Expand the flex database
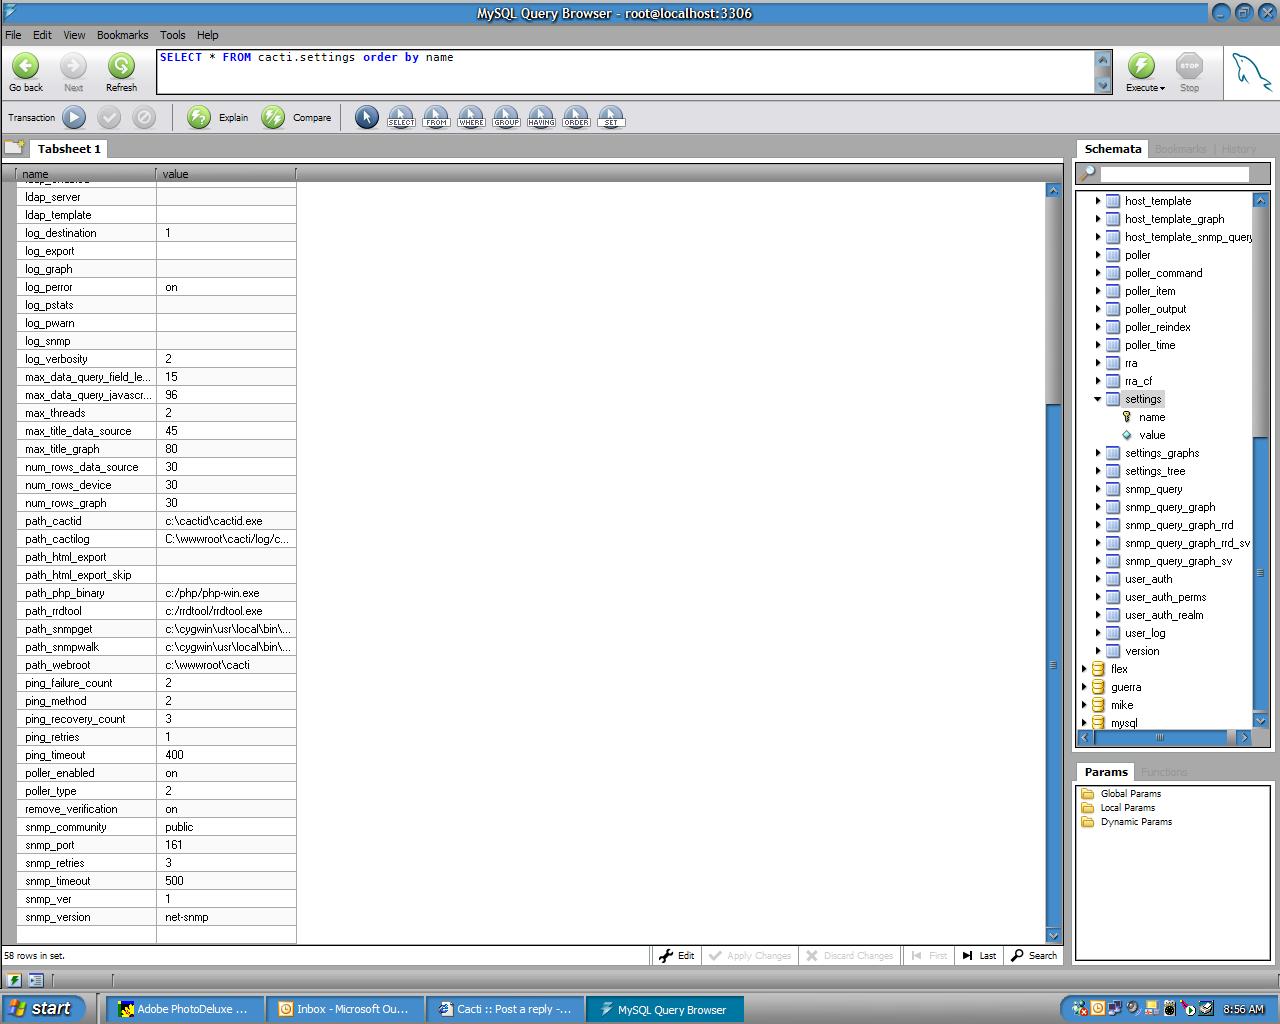The image size is (1280, 1024). click(1084, 669)
